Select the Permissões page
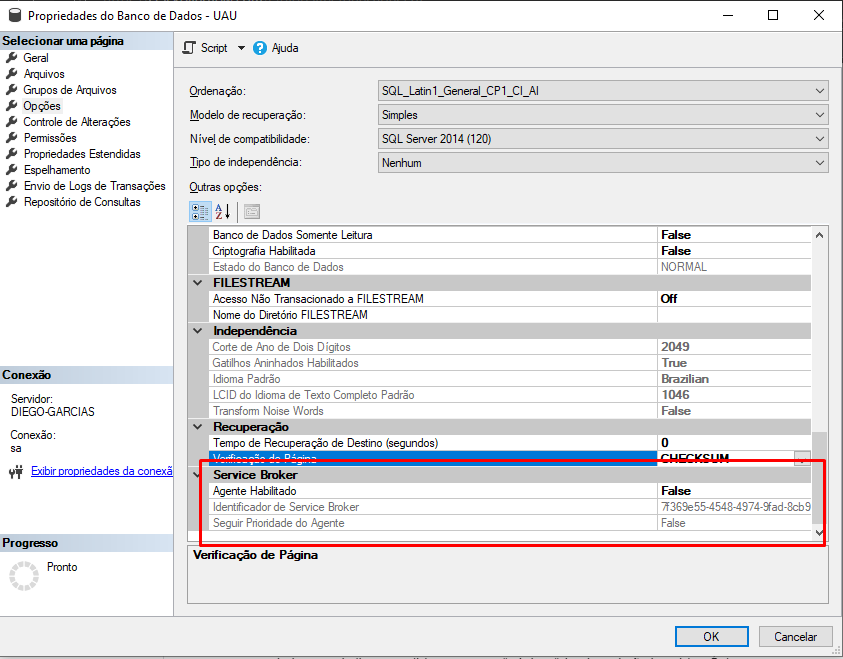Viewport: 843px width, 659px height. [50, 138]
